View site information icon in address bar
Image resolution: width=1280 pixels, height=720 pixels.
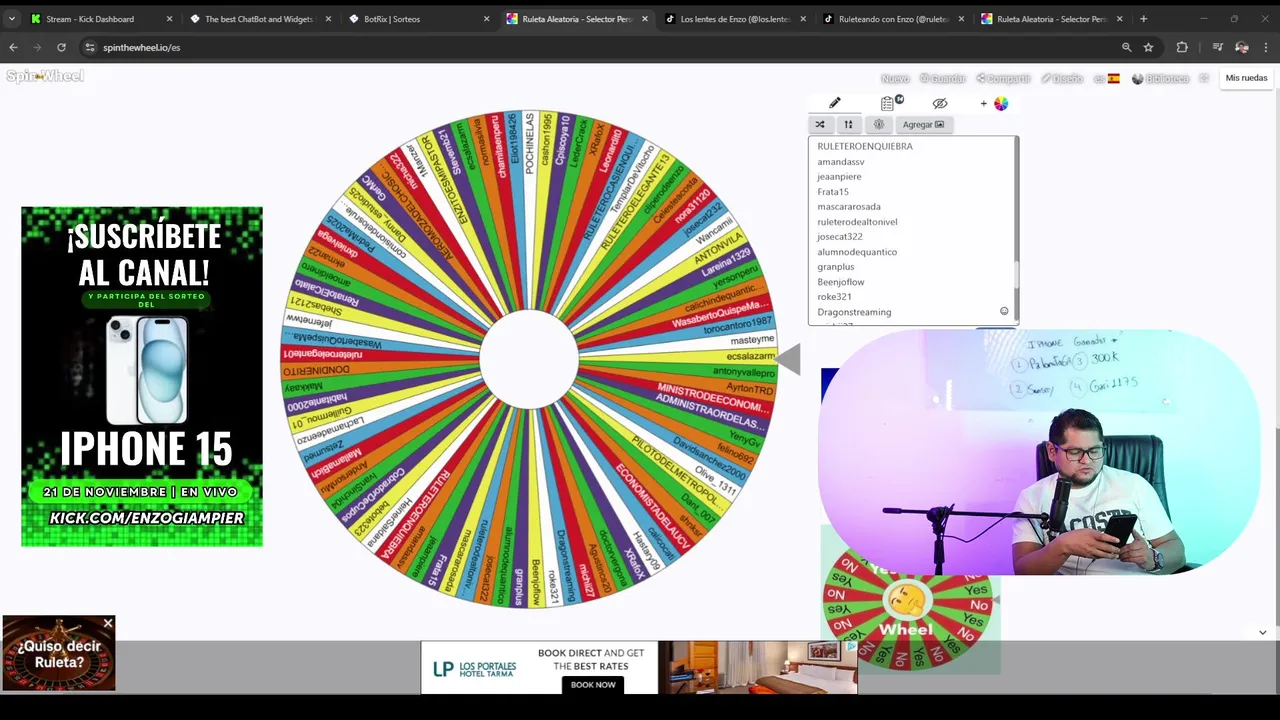(89, 47)
